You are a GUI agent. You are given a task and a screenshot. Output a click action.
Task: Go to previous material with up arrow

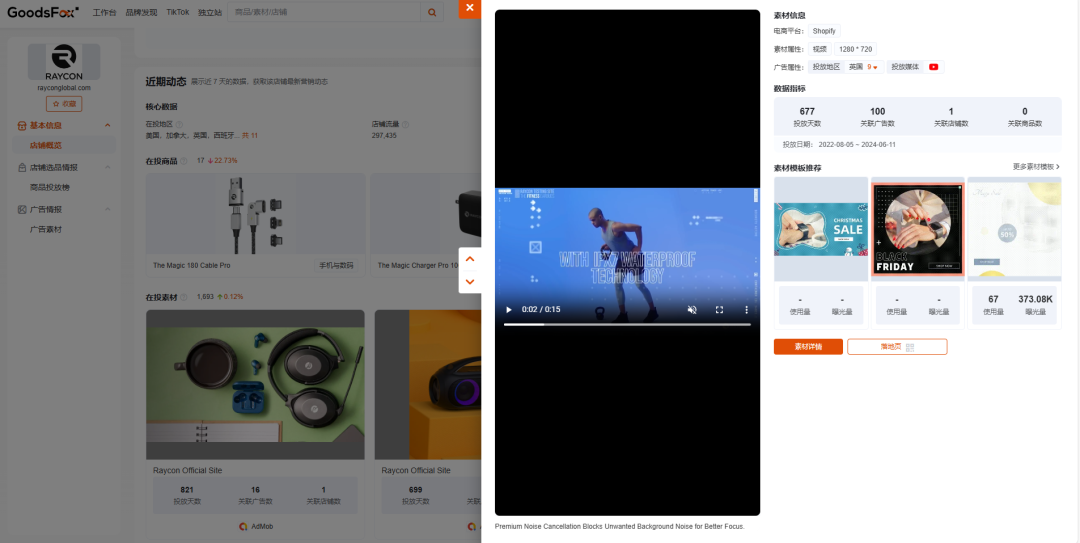point(470,259)
